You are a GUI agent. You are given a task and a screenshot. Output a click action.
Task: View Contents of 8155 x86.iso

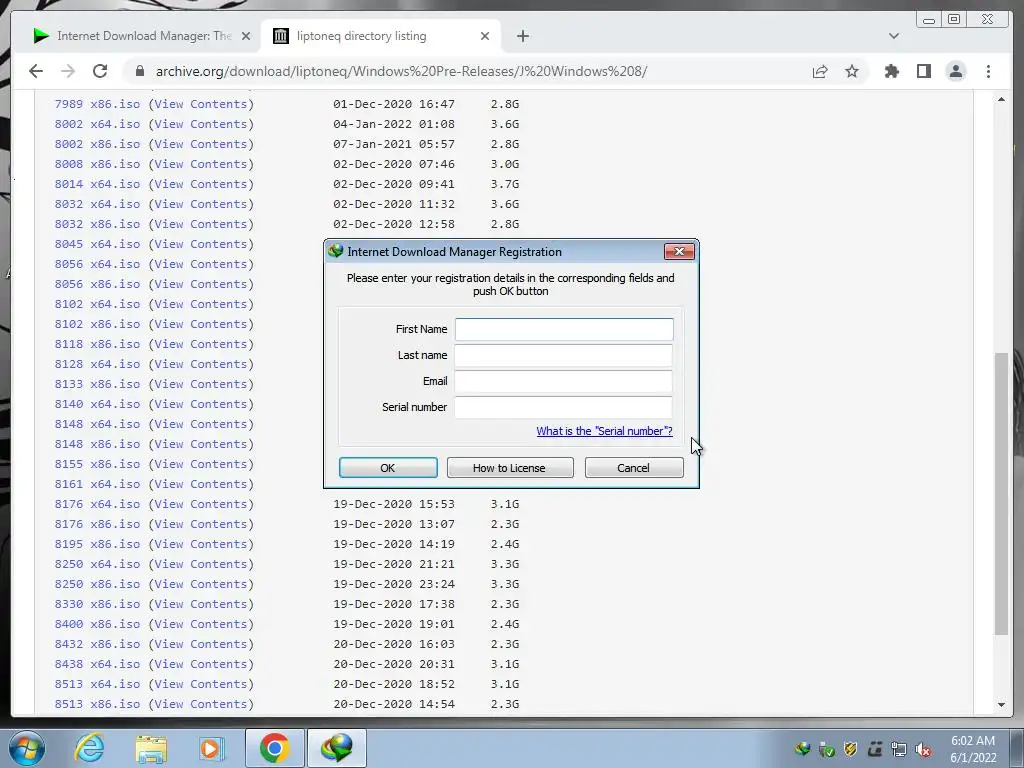[x=201, y=464]
